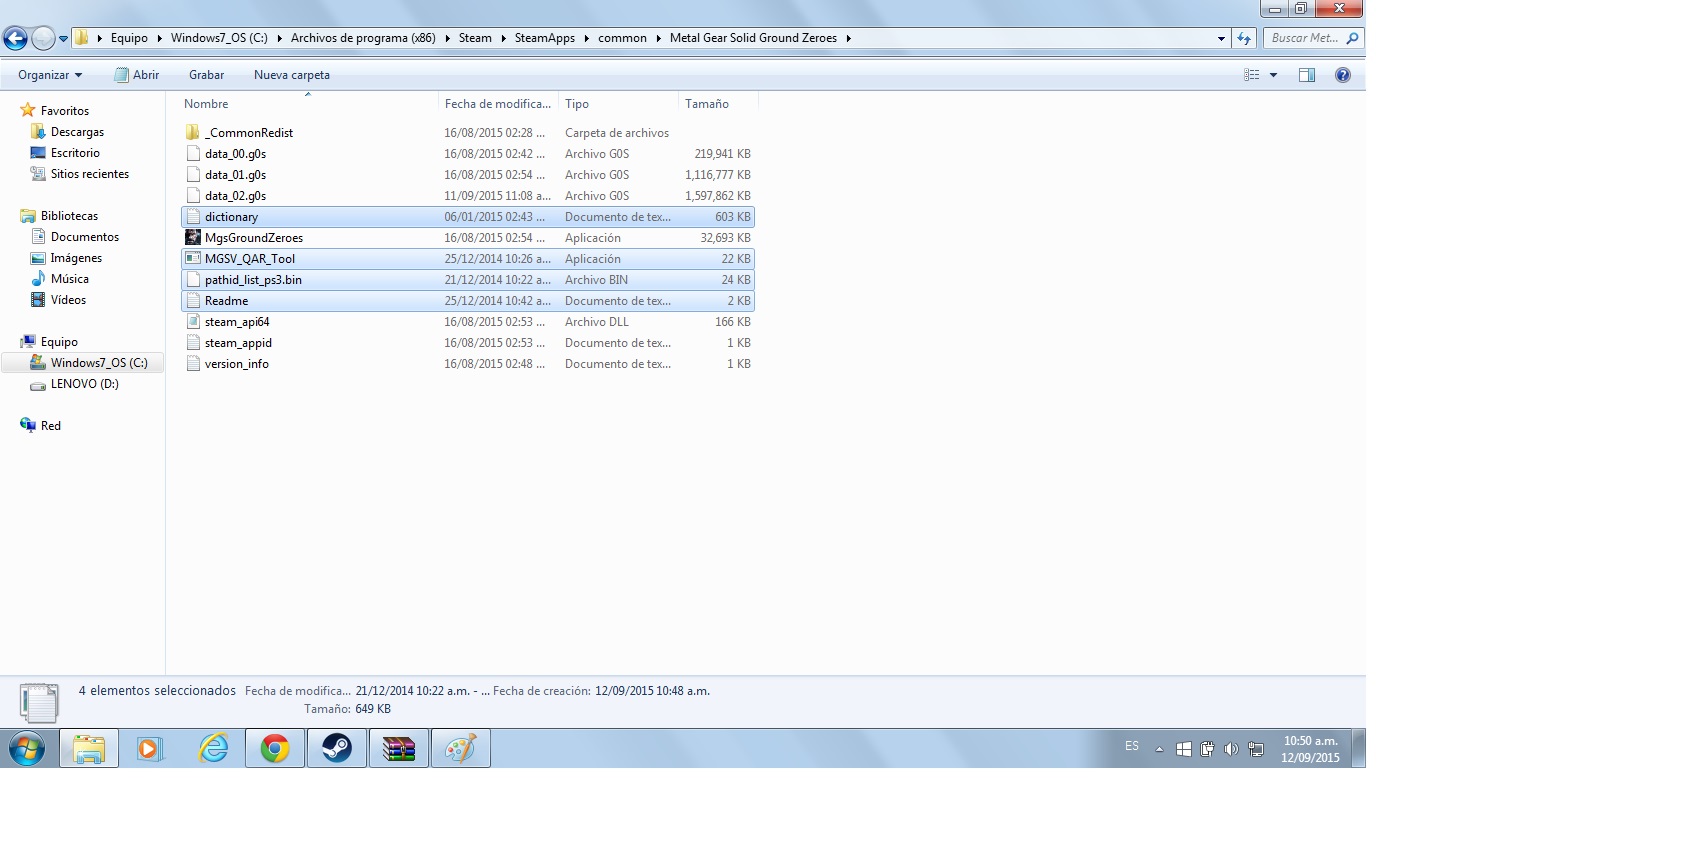Go back with the Explorer back arrow

tap(15, 38)
